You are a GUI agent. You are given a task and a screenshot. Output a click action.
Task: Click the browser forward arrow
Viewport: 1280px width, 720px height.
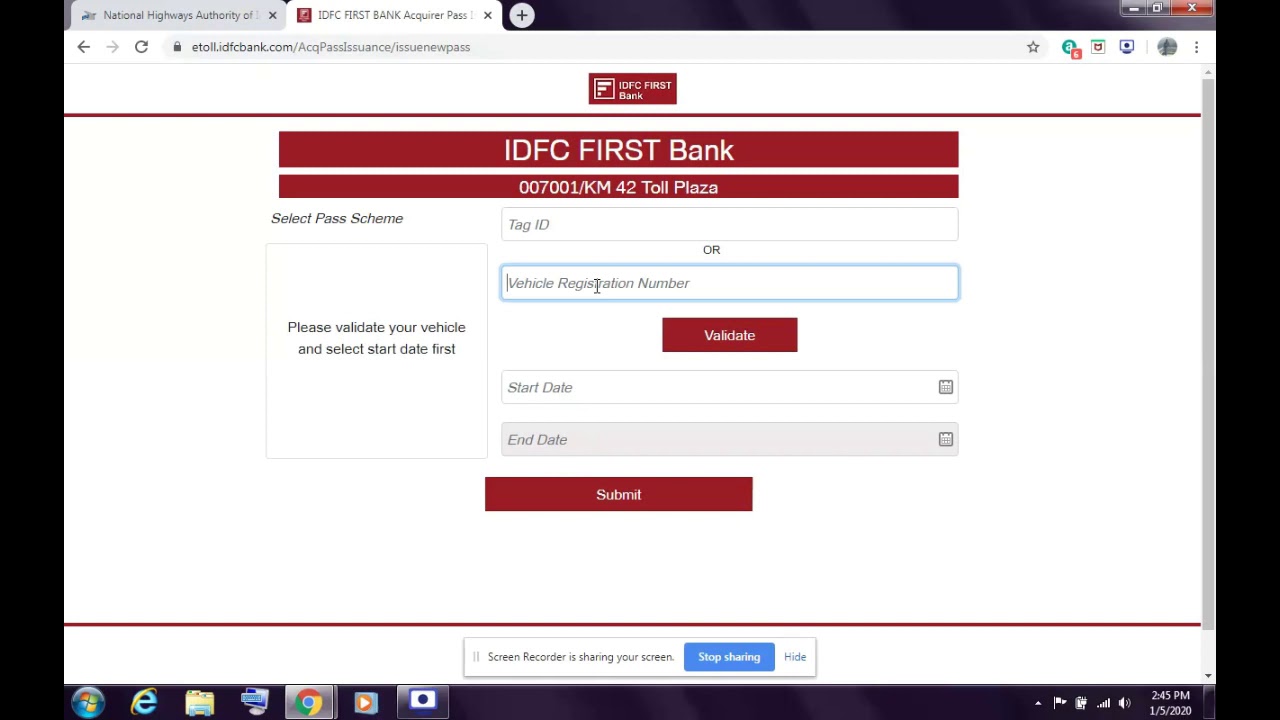(x=113, y=47)
